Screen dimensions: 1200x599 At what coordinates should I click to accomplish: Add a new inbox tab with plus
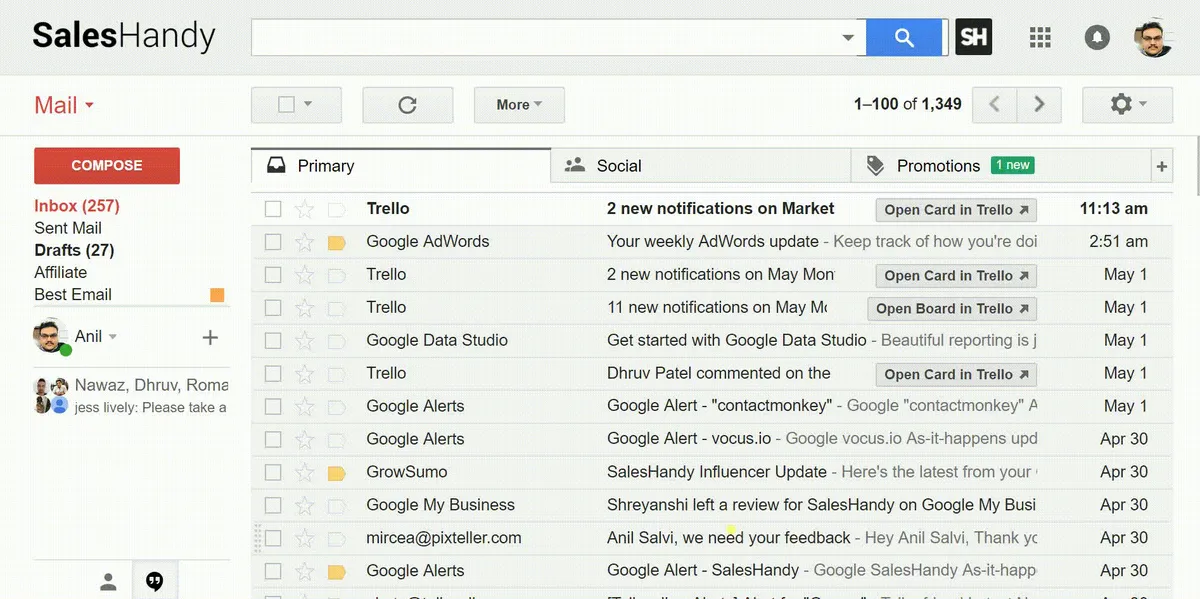[x=1161, y=167]
